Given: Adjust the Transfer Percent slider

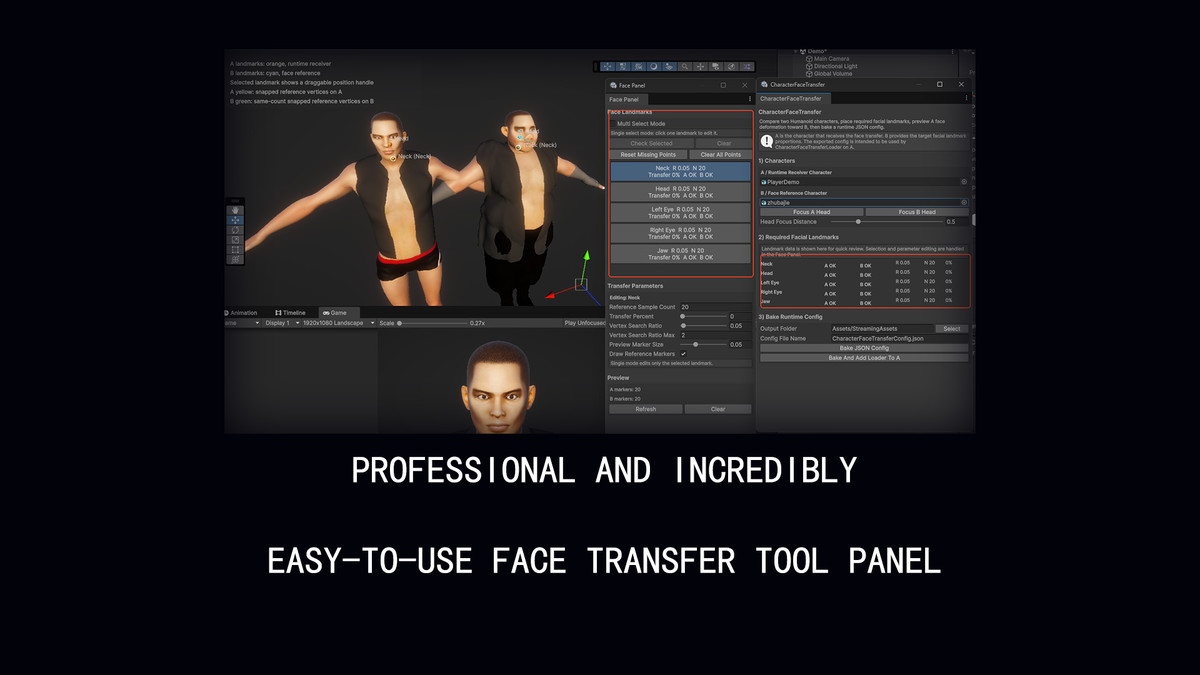Looking at the screenshot, I should [702, 316].
